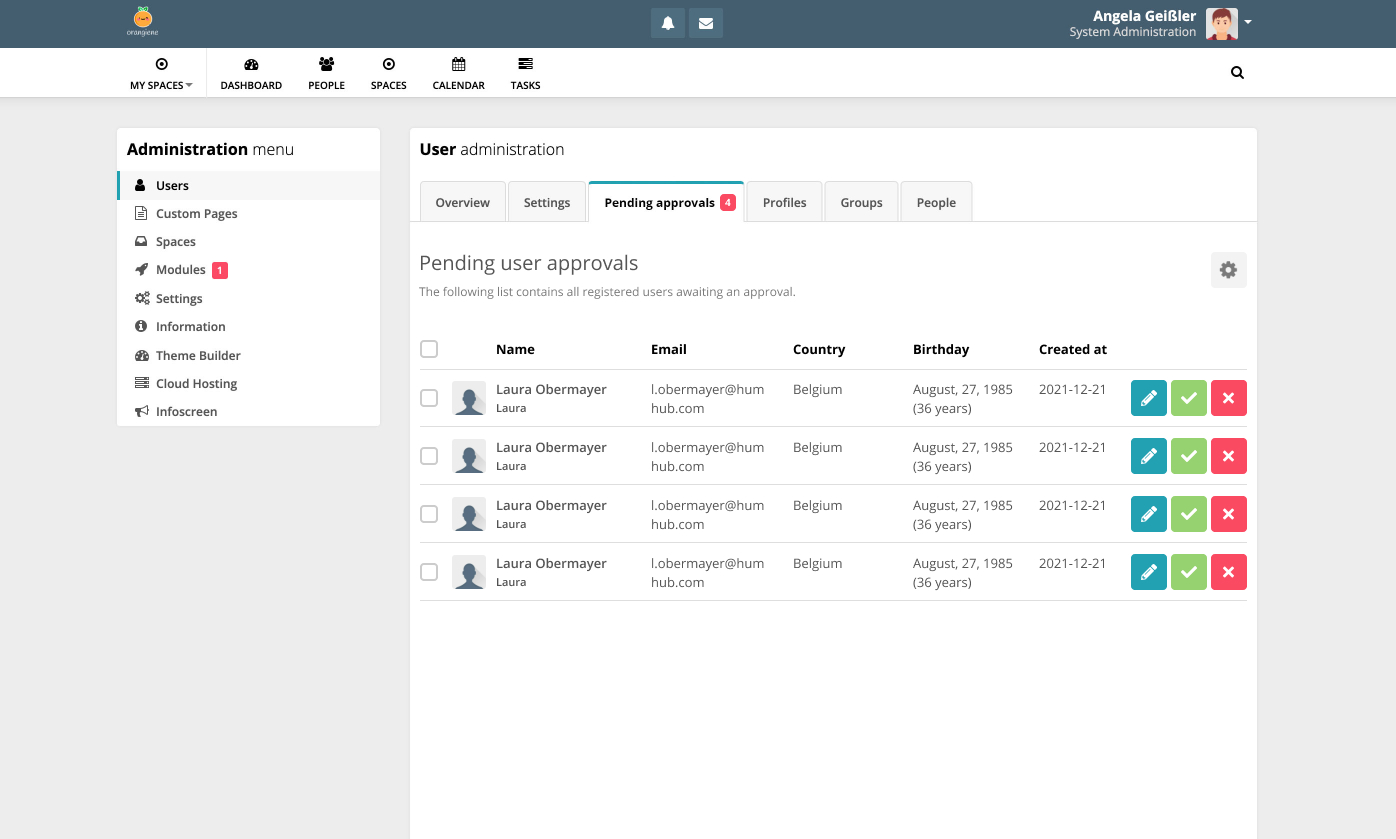This screenshot has width=1396, height=839.
Task: Go to Cloud Hosting settings
Action: pos(196,383)
